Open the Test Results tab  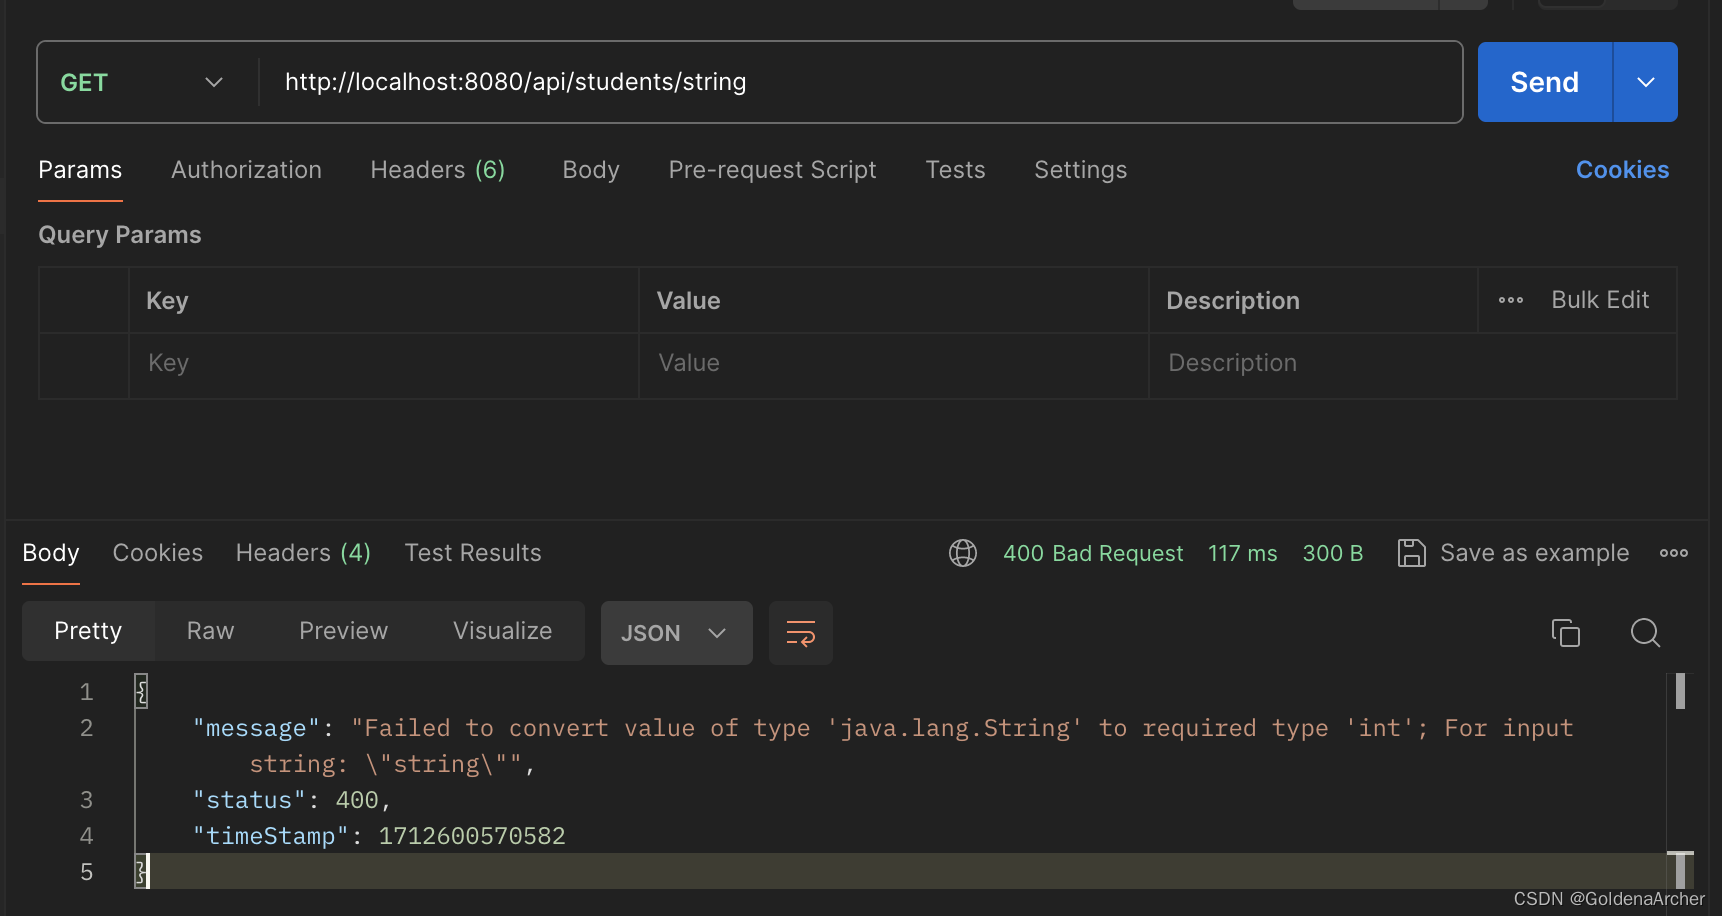pos(473,553)
